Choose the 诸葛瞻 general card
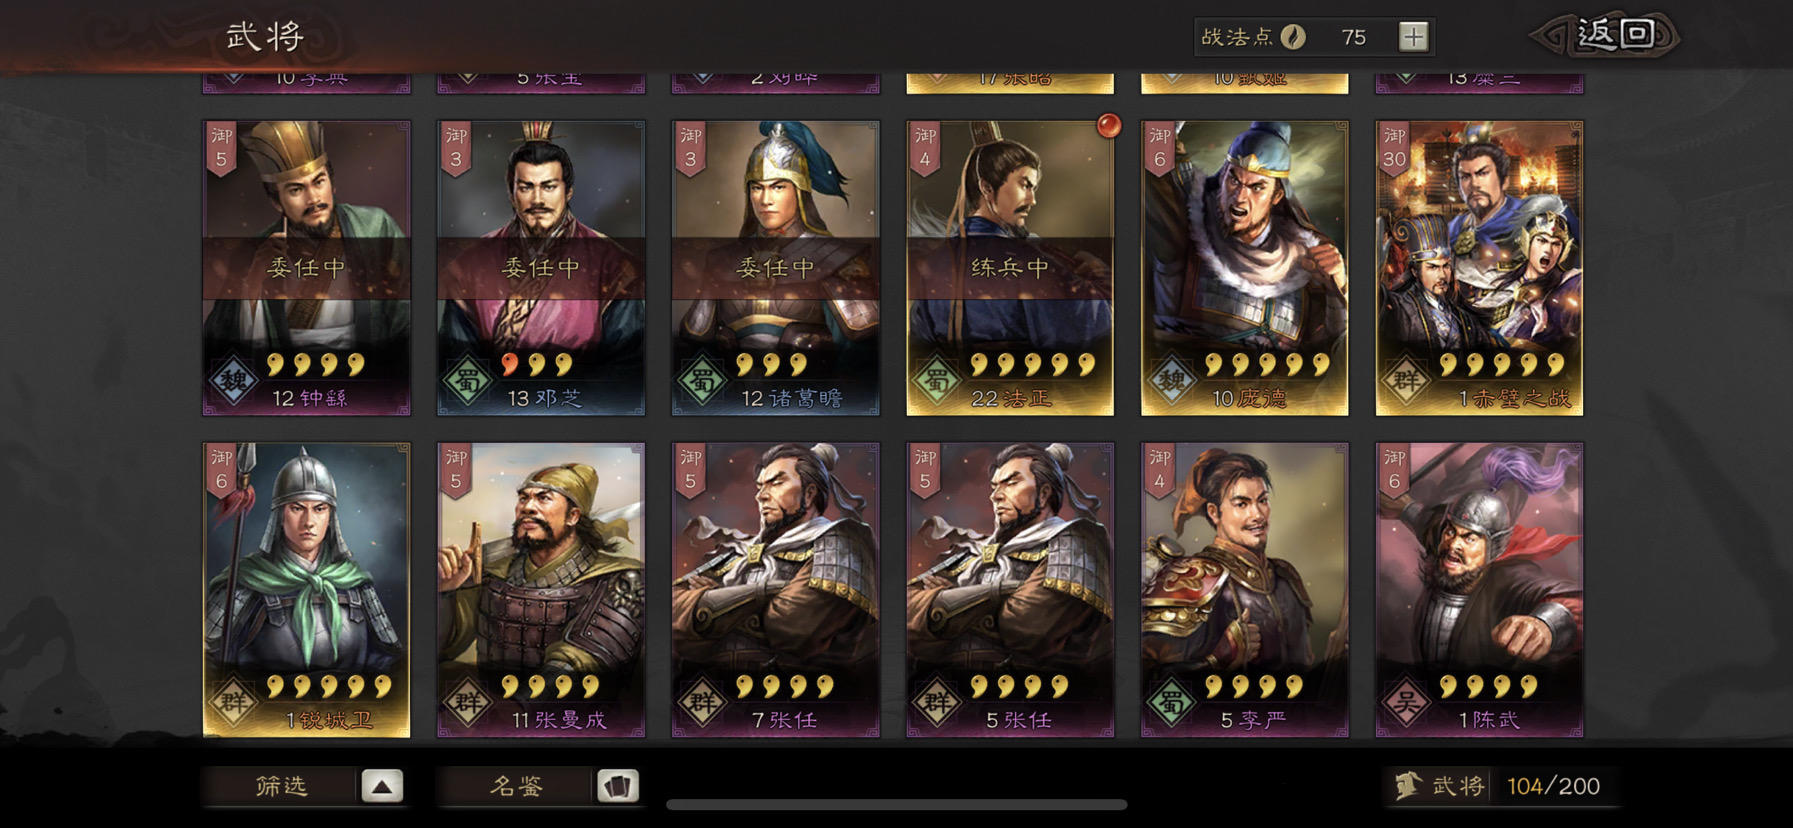This screenshot has width=1793, height=828. pyautogui.click(x=776, y=268)
